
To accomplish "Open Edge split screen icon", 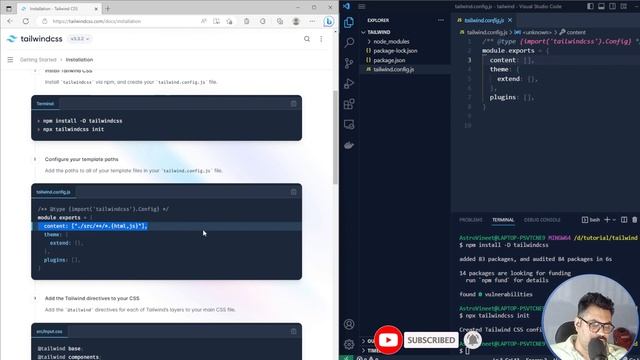I will coord(216,21).
